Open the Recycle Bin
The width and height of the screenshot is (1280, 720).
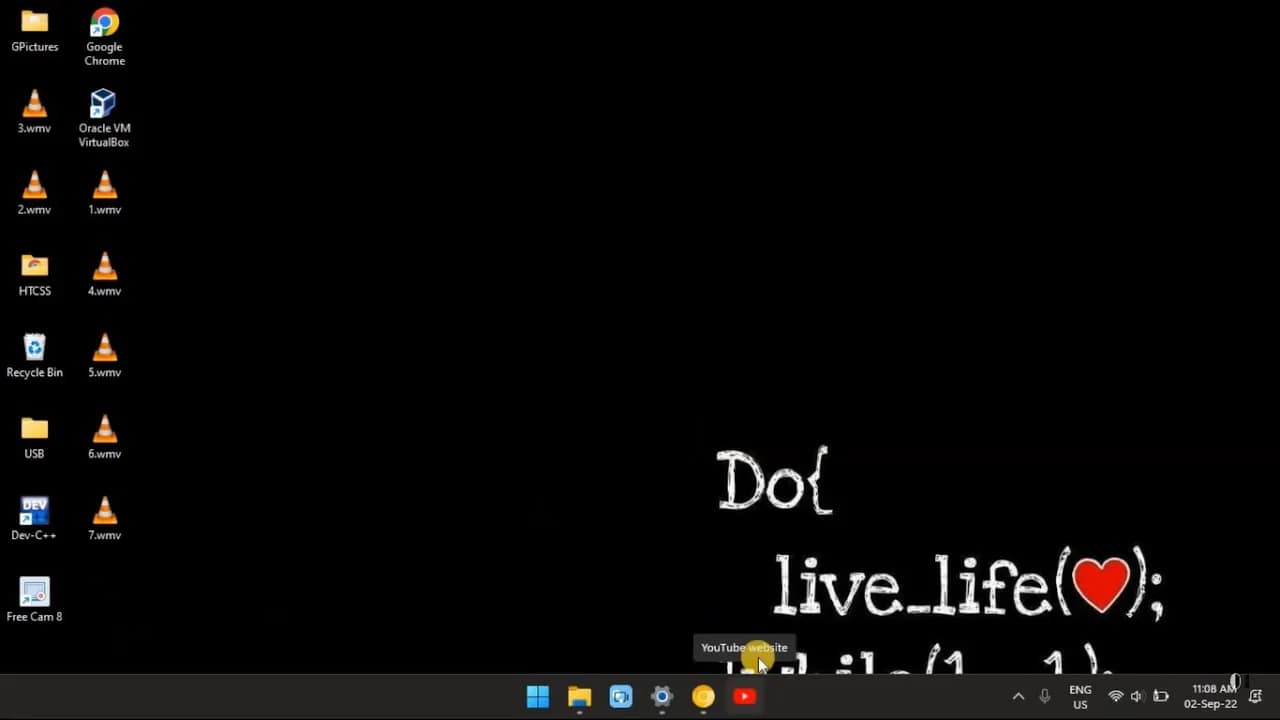tap(34, 347)
